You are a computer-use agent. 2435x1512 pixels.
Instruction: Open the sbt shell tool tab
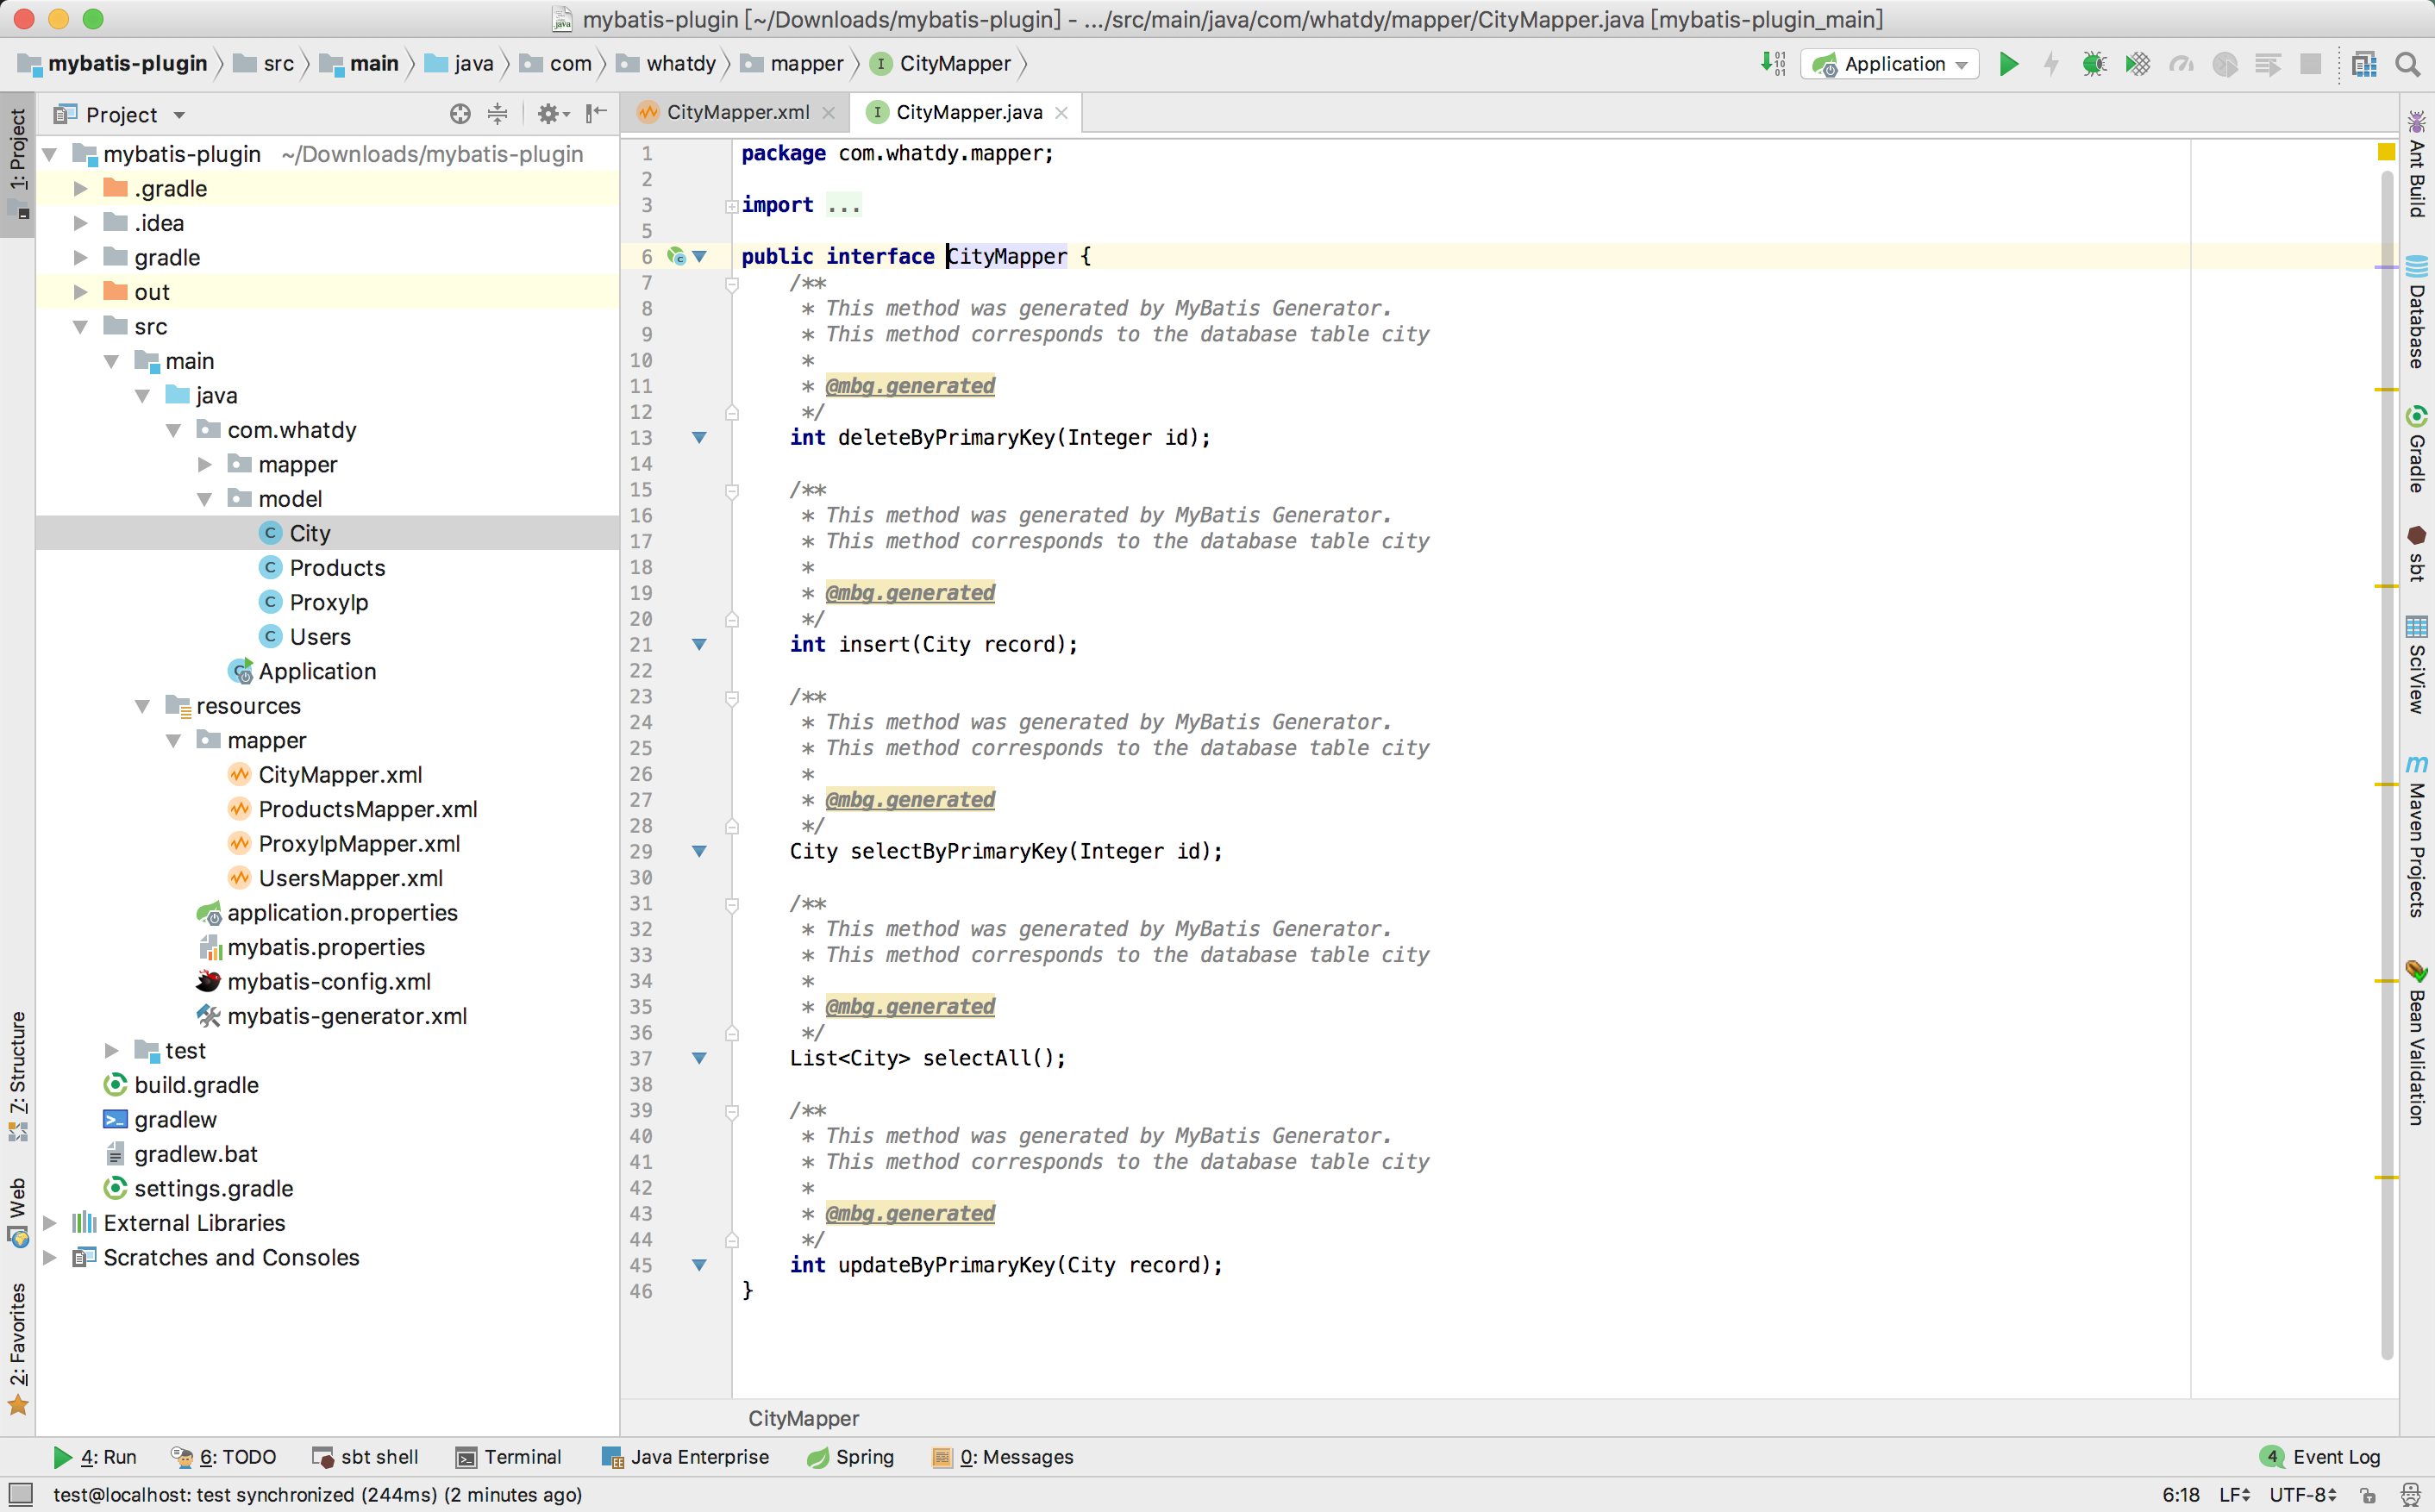point(365,1457)
